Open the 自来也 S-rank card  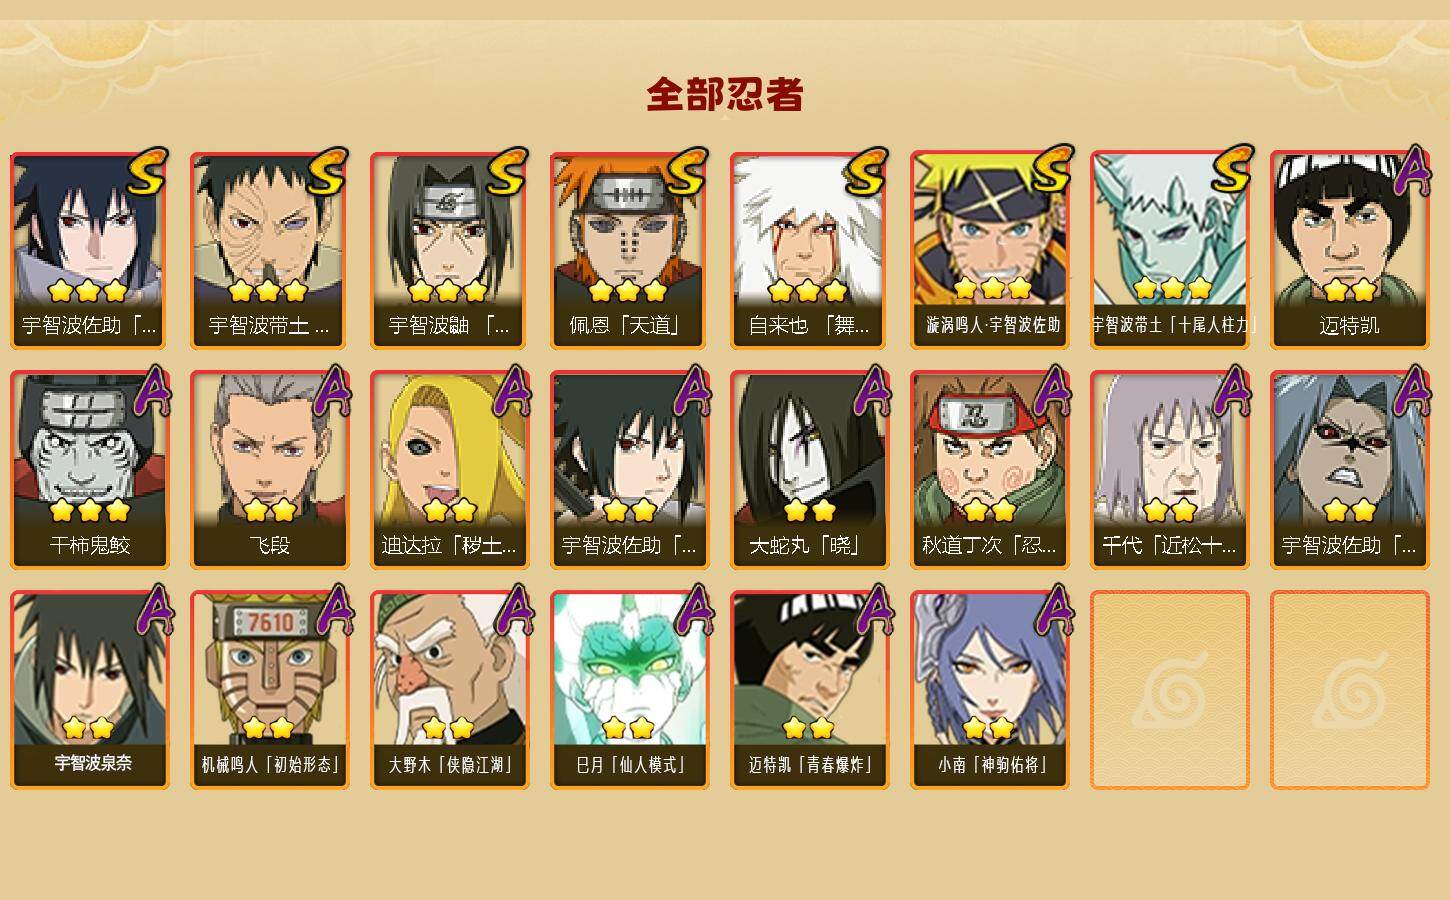(x=809, y=250)
